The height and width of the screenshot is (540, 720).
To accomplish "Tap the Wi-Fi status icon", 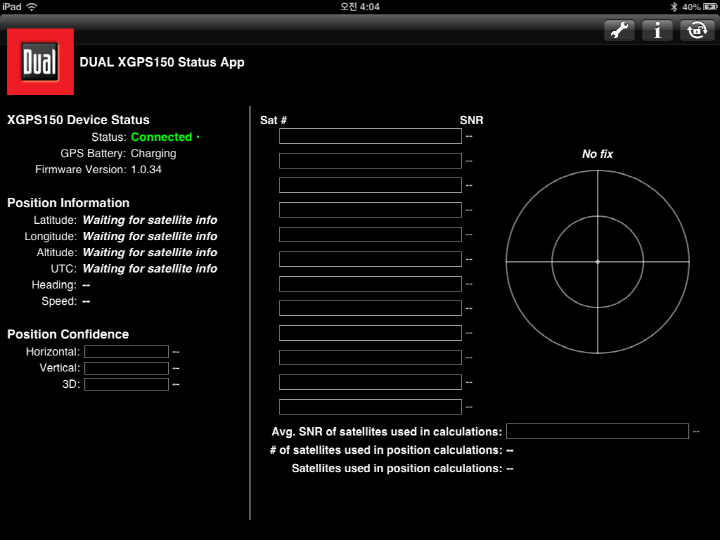I will (32, 6).
